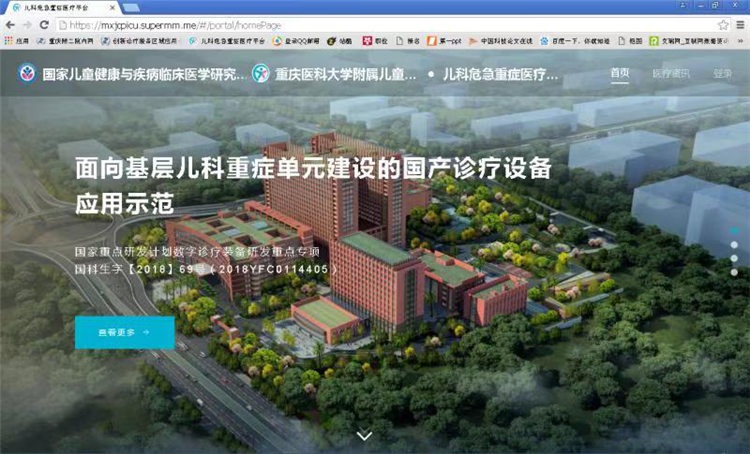
Task: Open the 登录QQ邮箱 bookmark
Action: (296, 41)
